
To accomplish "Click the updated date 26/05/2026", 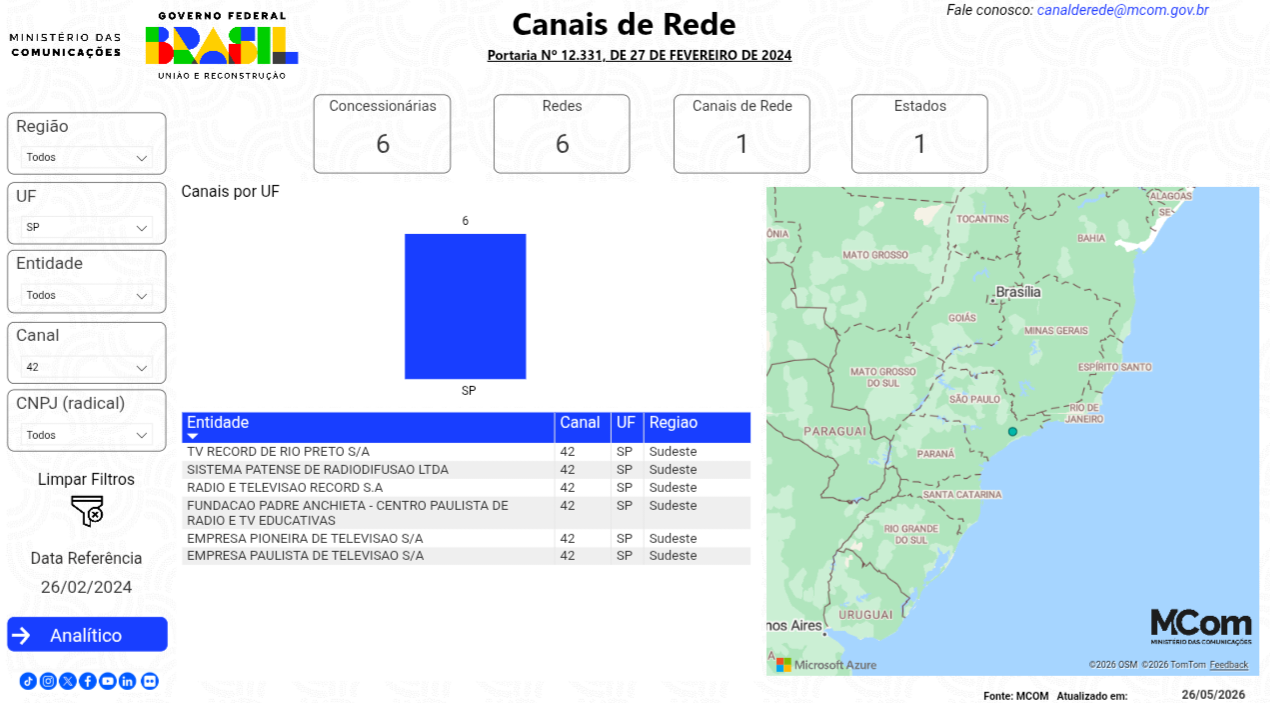I will click(x=1213, y=695).
